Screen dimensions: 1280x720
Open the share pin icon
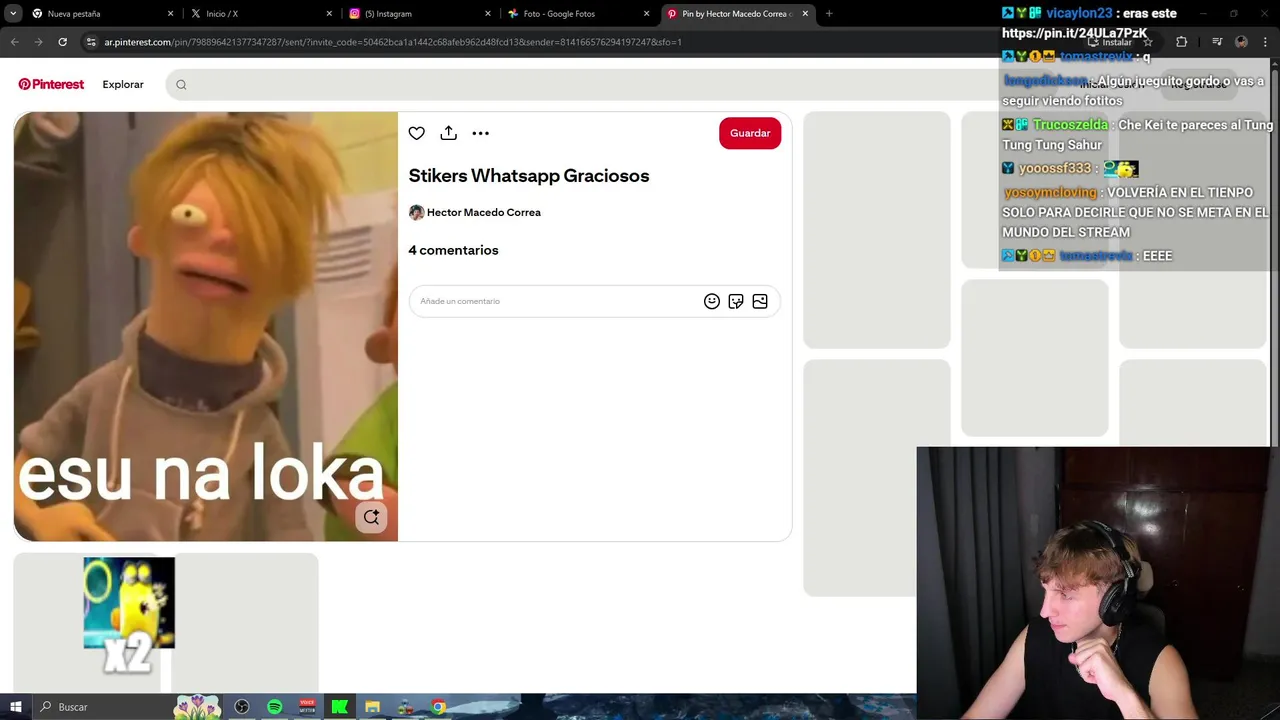coord(449,133)
